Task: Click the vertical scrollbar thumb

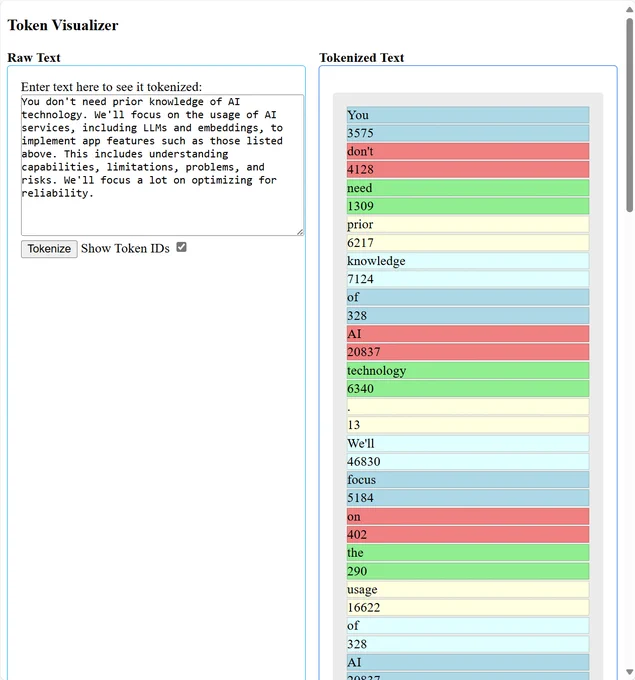Action: 629,115
